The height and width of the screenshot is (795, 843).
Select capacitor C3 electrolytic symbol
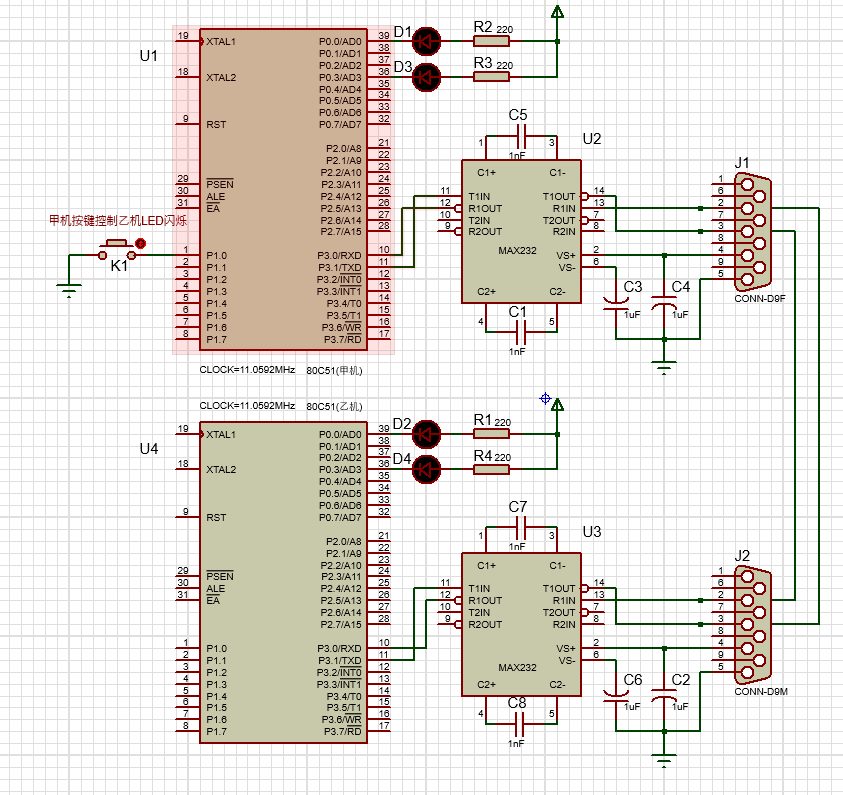[616, 305]
